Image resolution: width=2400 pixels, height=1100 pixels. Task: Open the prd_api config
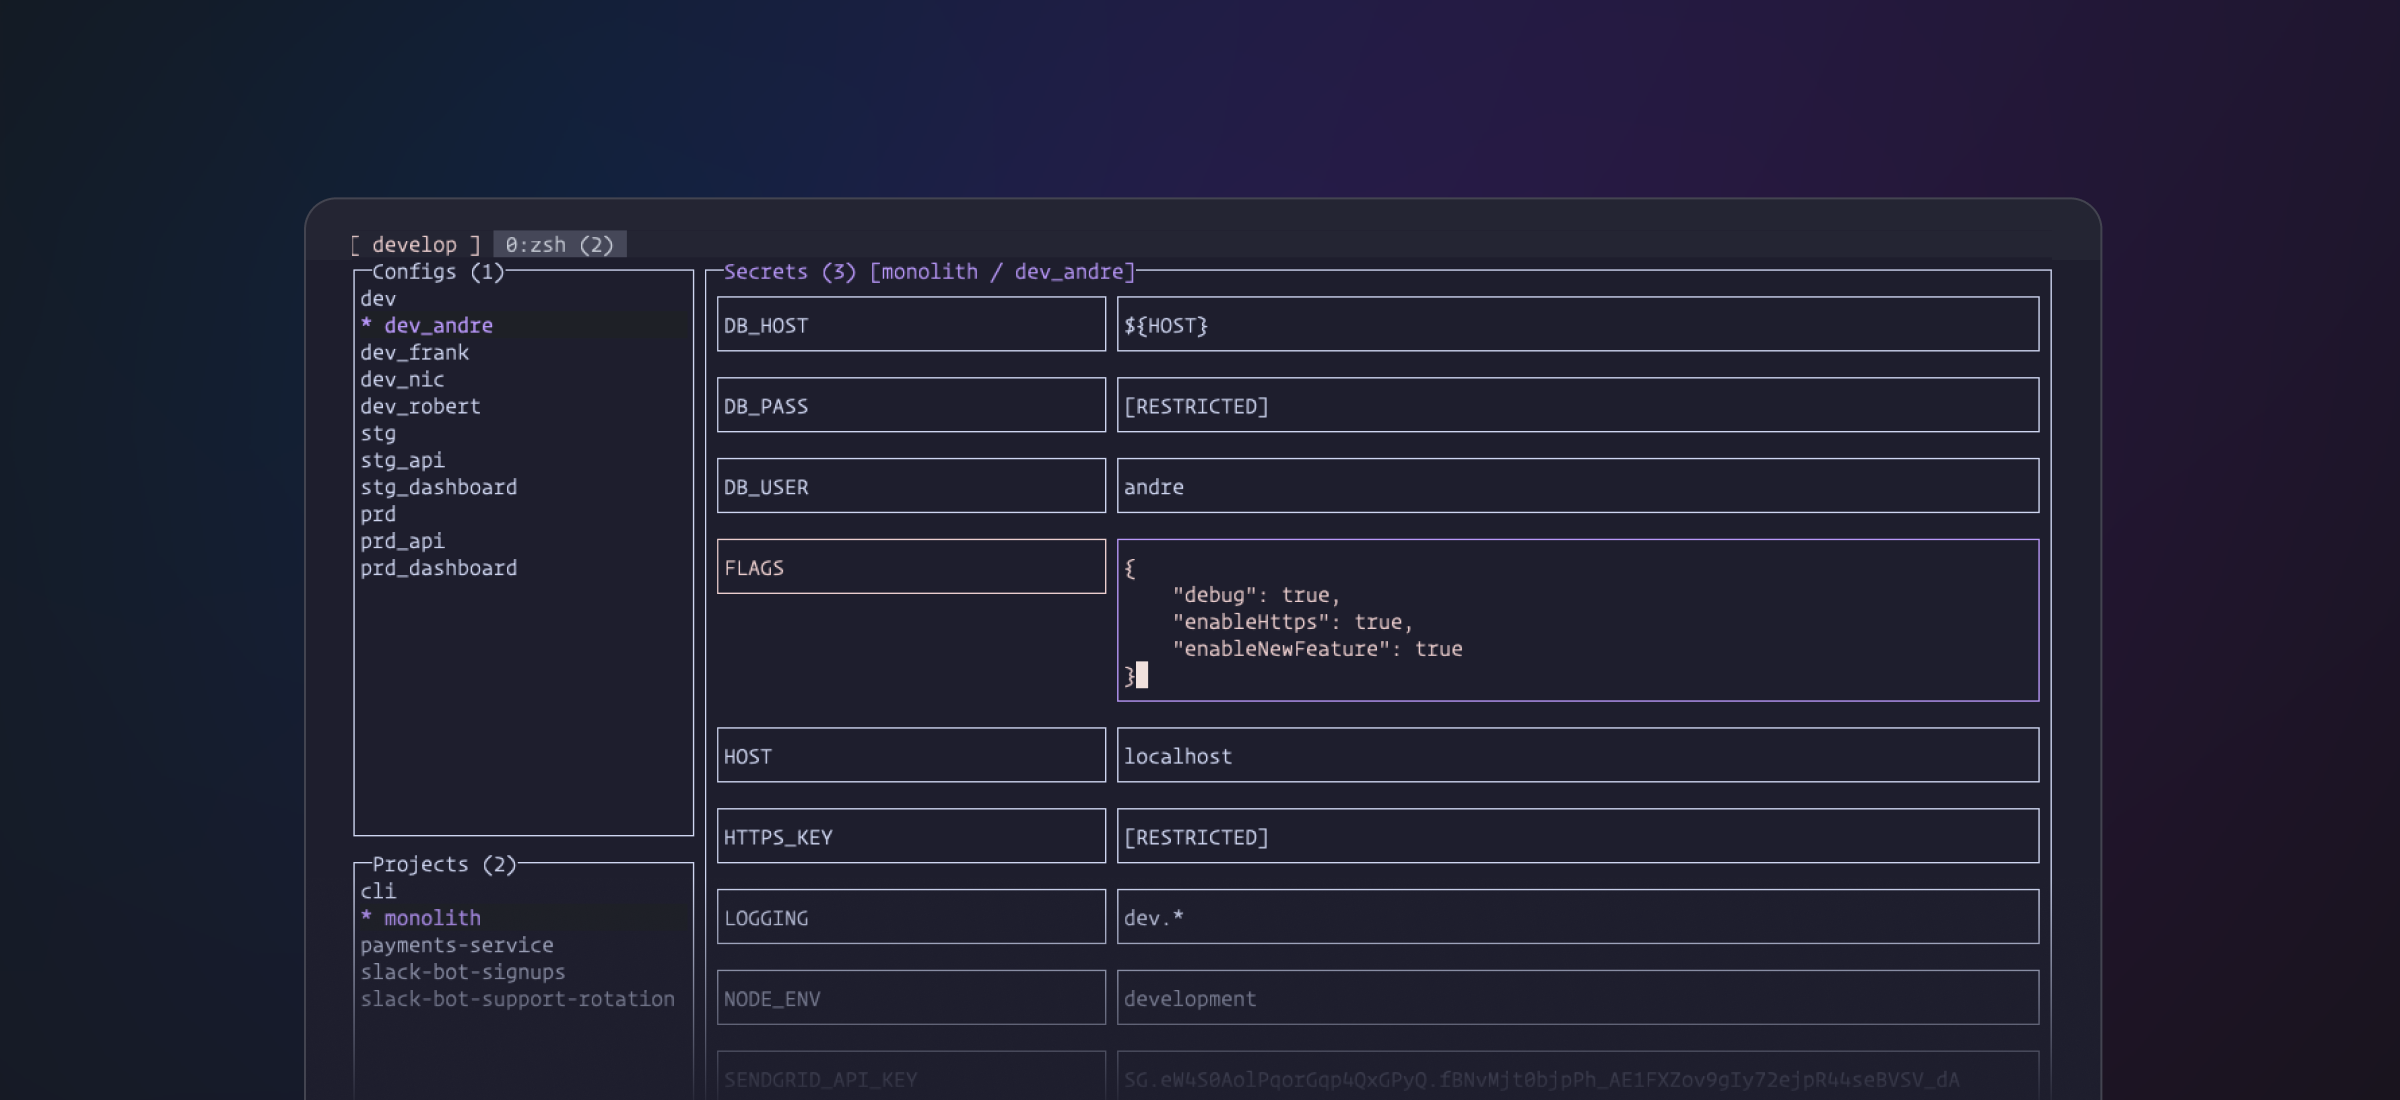[x=402, y=541]
